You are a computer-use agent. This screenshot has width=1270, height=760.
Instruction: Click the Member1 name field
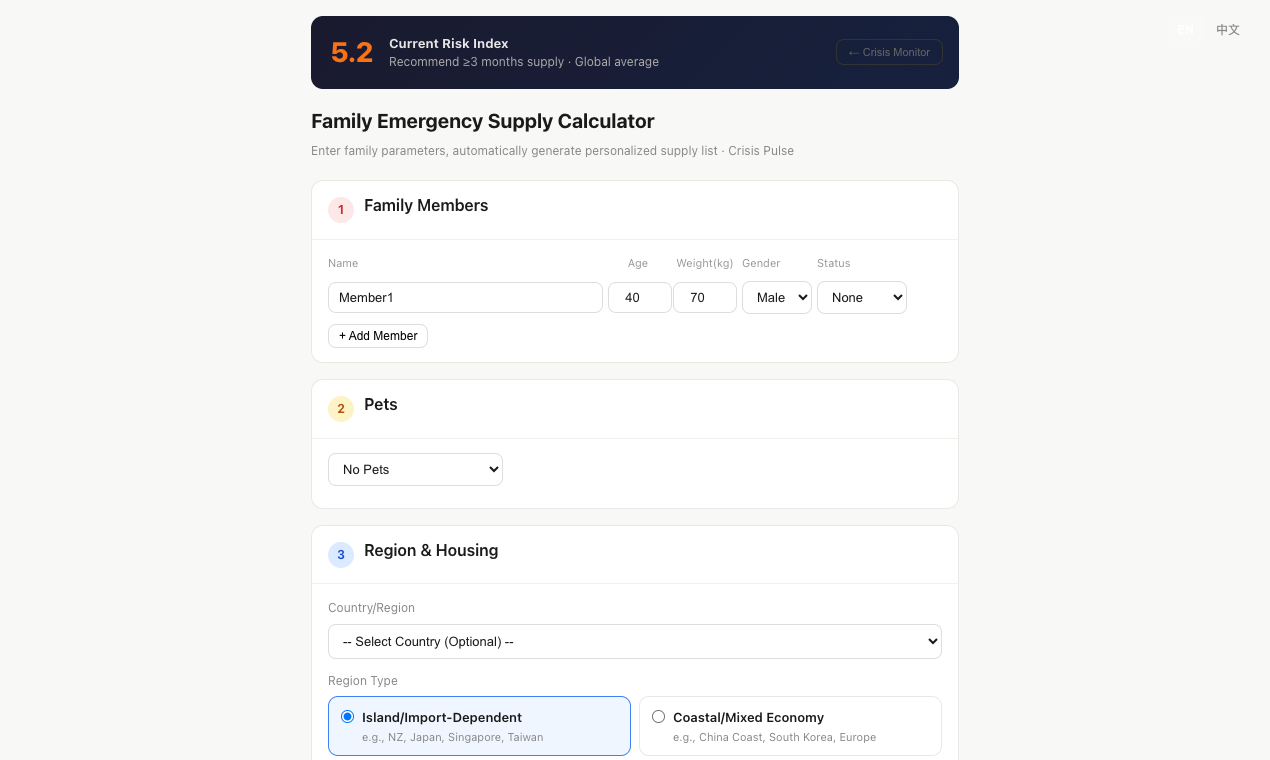tap(465, 298)
